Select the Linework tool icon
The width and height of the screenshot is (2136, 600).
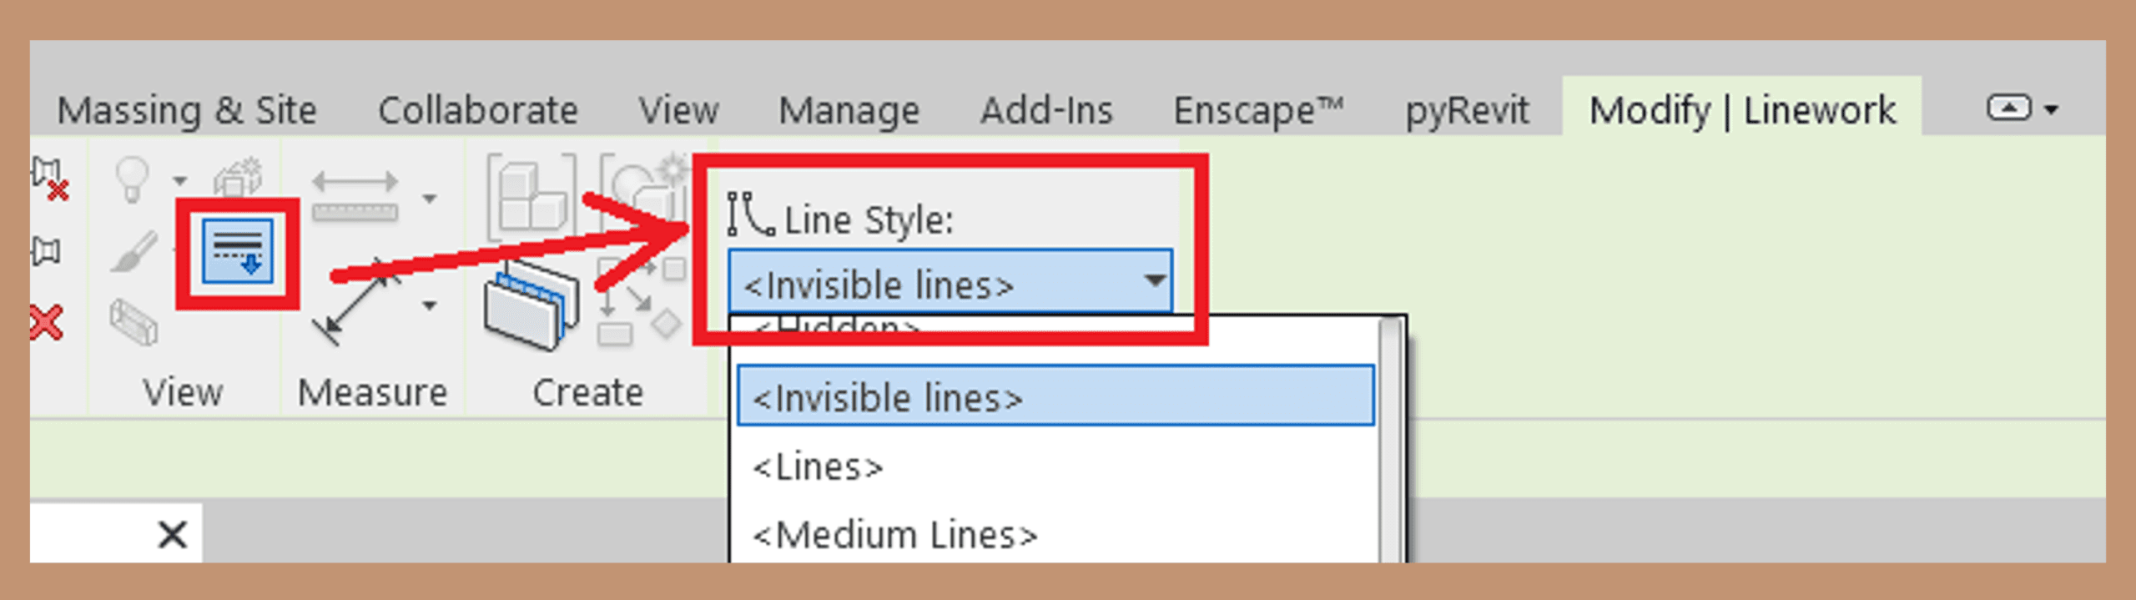click(238, 252)
